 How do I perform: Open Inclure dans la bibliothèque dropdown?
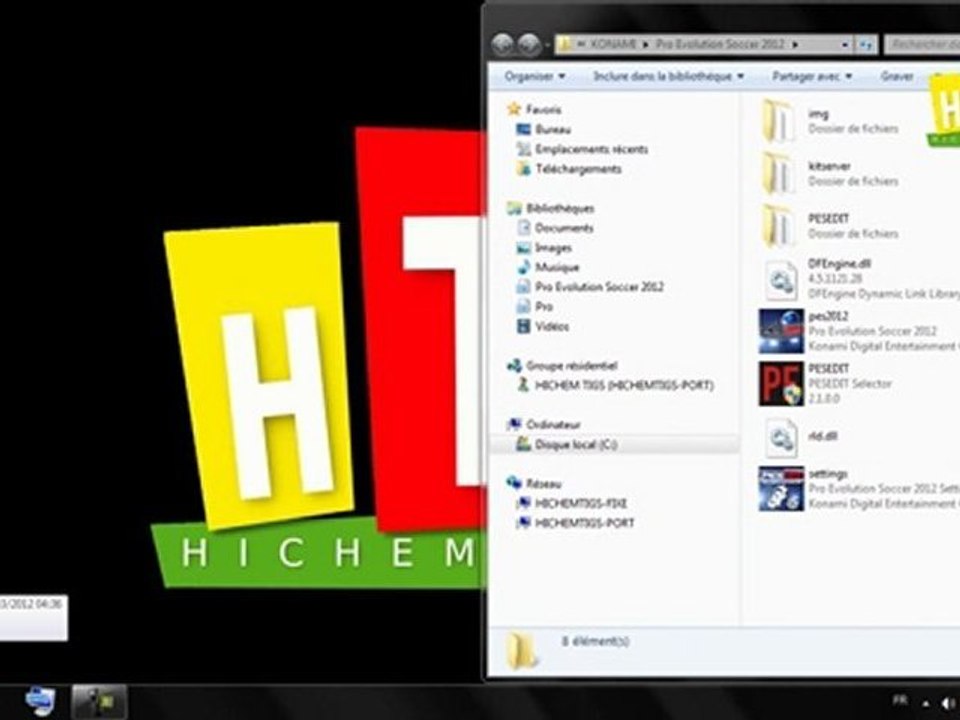click(x=669, y=77)
